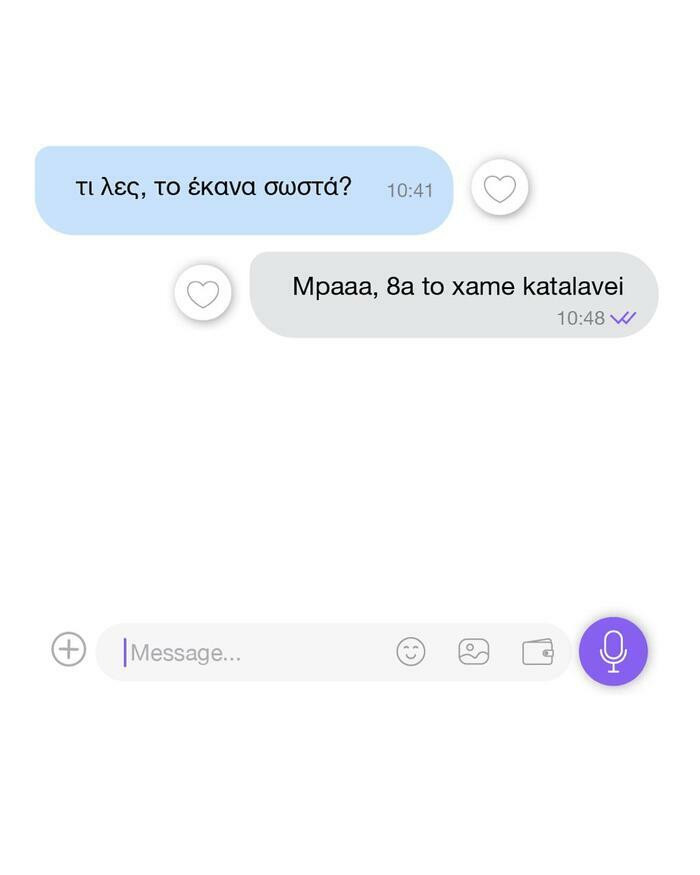Open the emoji and sticker picker
The image size is (700, 875).
click(x=411, y=651)
